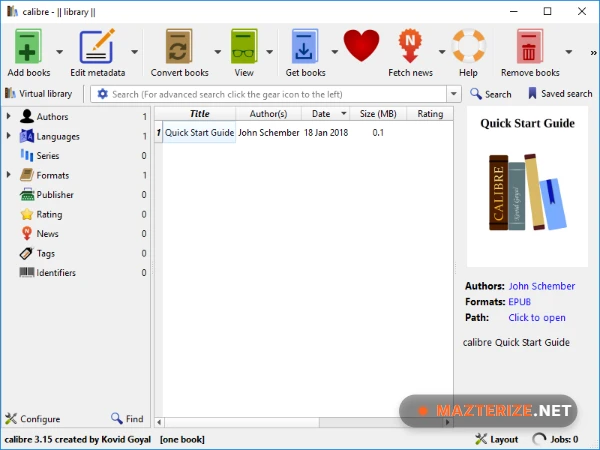
Task: Select the Authors category in the tag browser
Action: click(52, 116)
